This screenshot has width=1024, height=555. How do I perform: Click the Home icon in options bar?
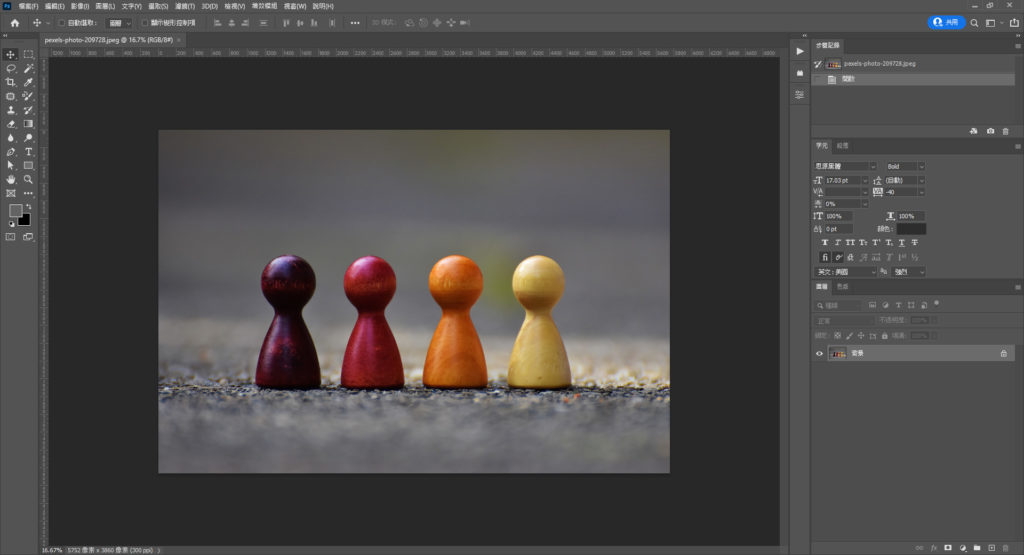tap(14, 22)
